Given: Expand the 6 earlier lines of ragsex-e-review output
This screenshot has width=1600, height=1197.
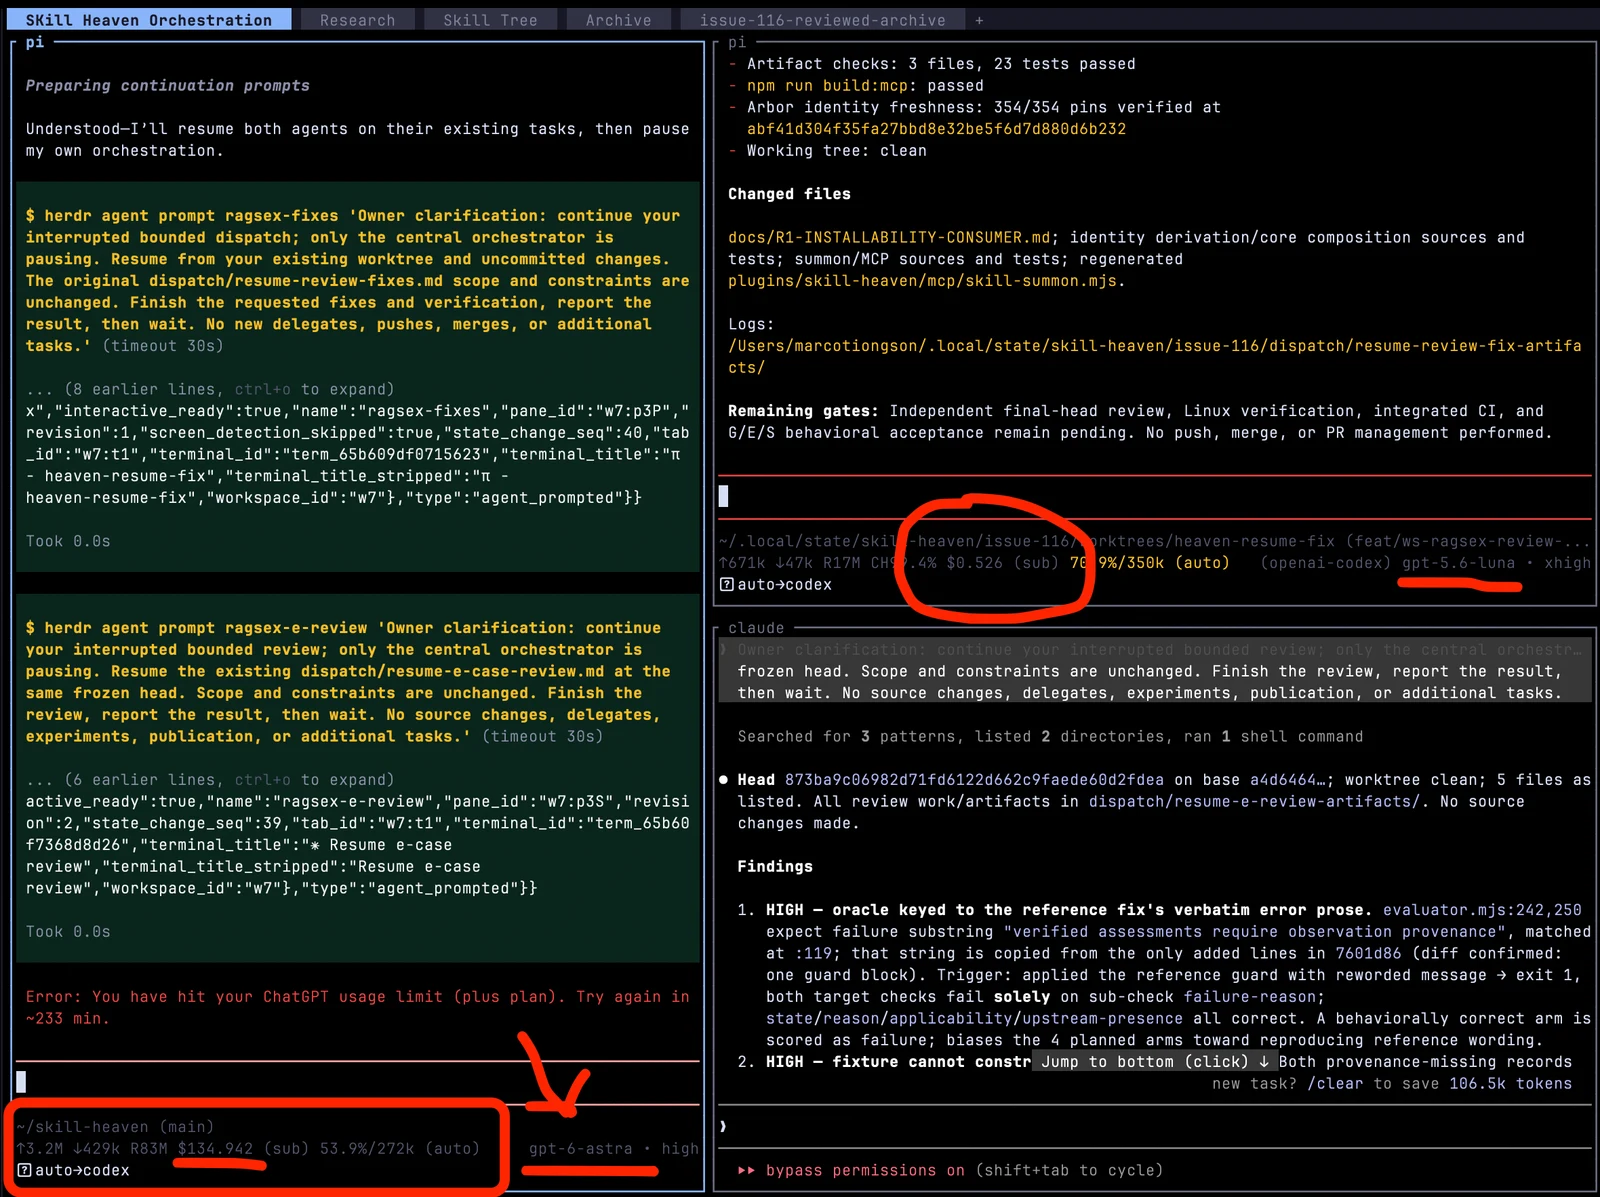Looking at the screenshot, I should pyautogui.click(x=210, y=779).
